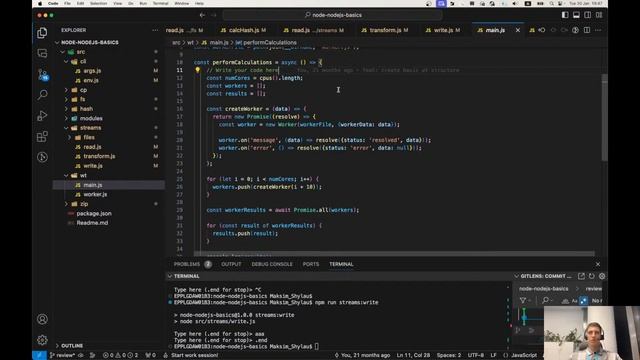640x360 pixels.
Task: Open the Ports panel tab
Action: pos(311,264)
